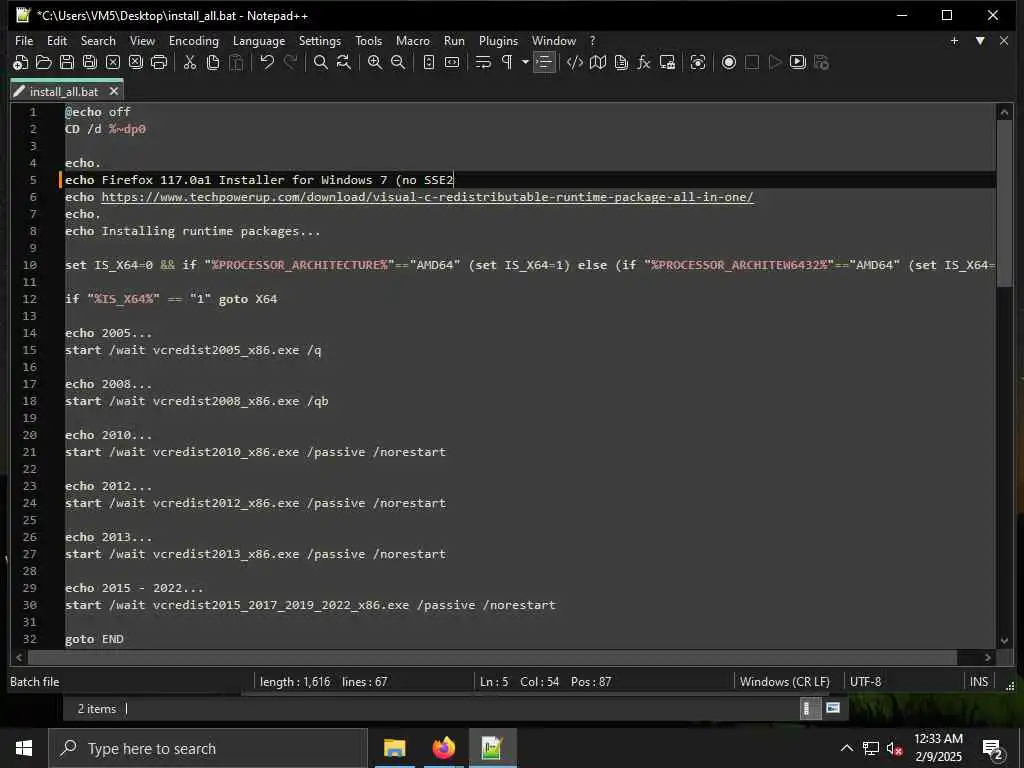
Task: Toggle the Document List panel icon
Action: [621, 63]
